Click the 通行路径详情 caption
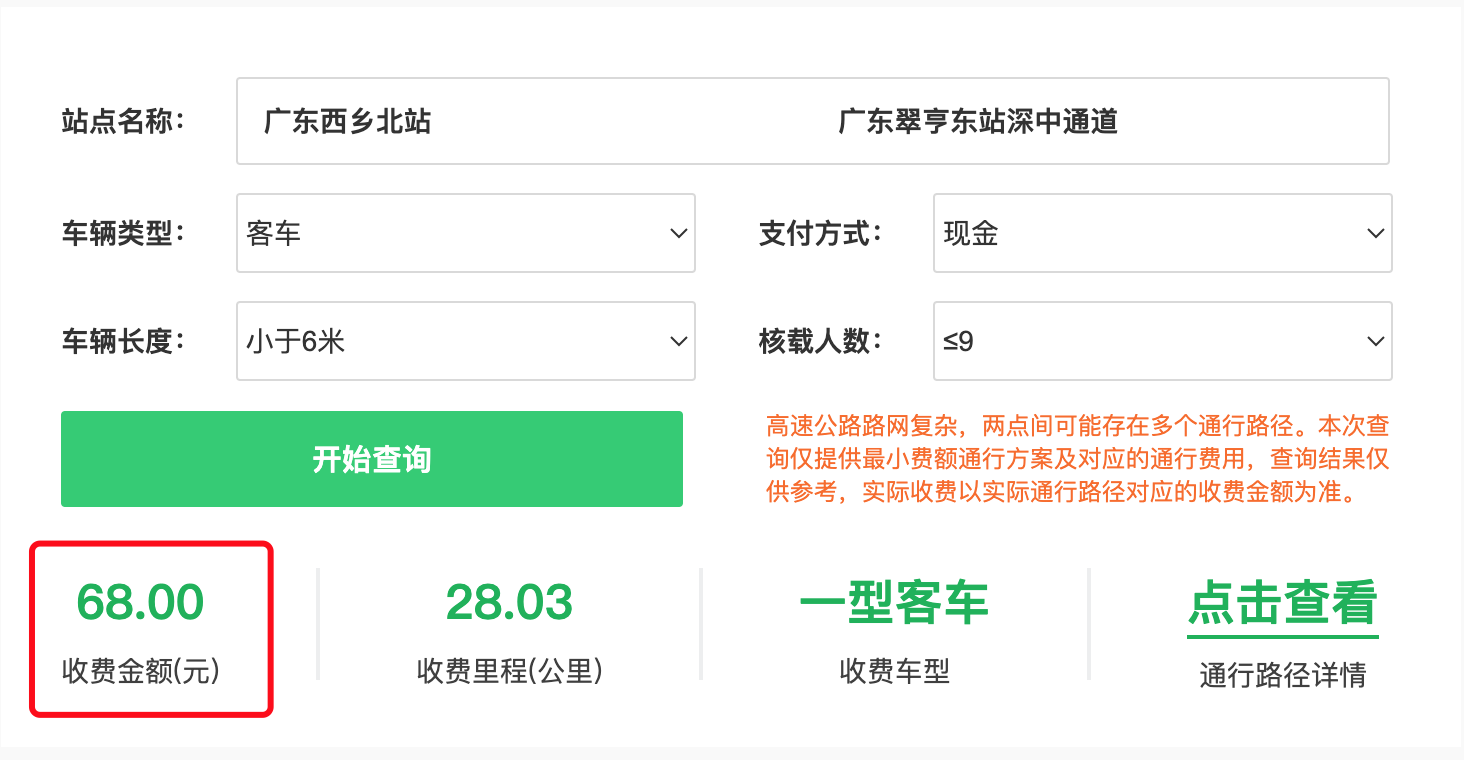This screenshot has width=1464, height=760. [1282, 676]
